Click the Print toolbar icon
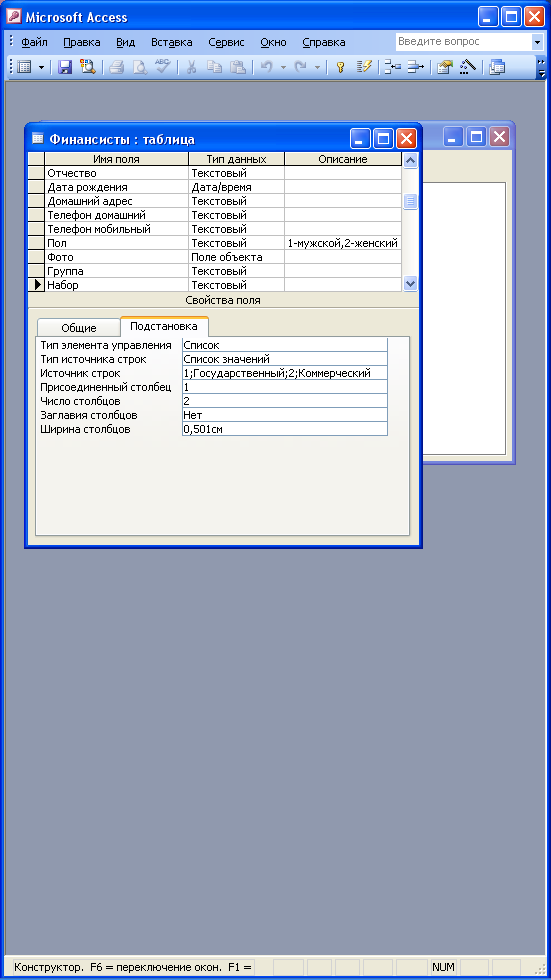 tap(117, 67)
